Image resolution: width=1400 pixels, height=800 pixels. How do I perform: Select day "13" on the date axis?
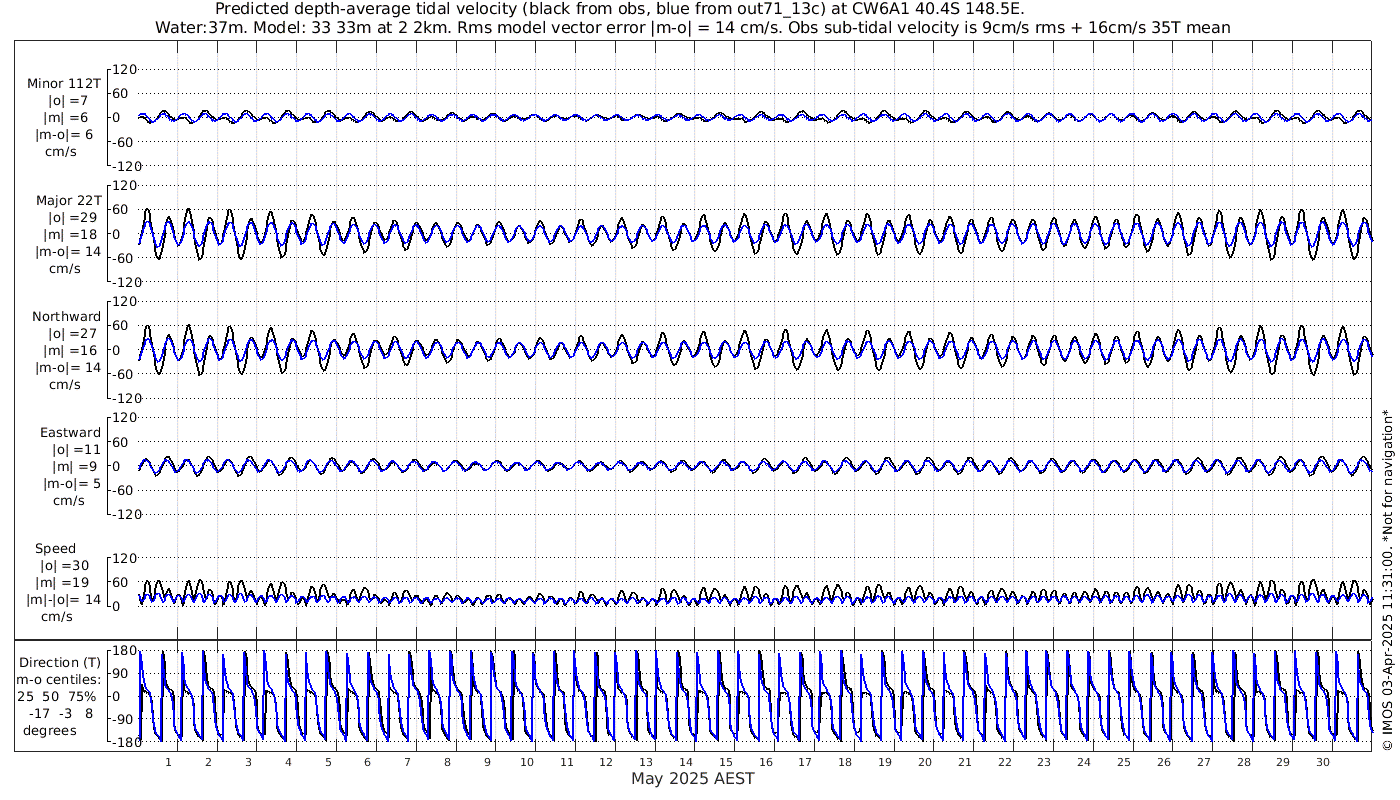coord(646,762)
